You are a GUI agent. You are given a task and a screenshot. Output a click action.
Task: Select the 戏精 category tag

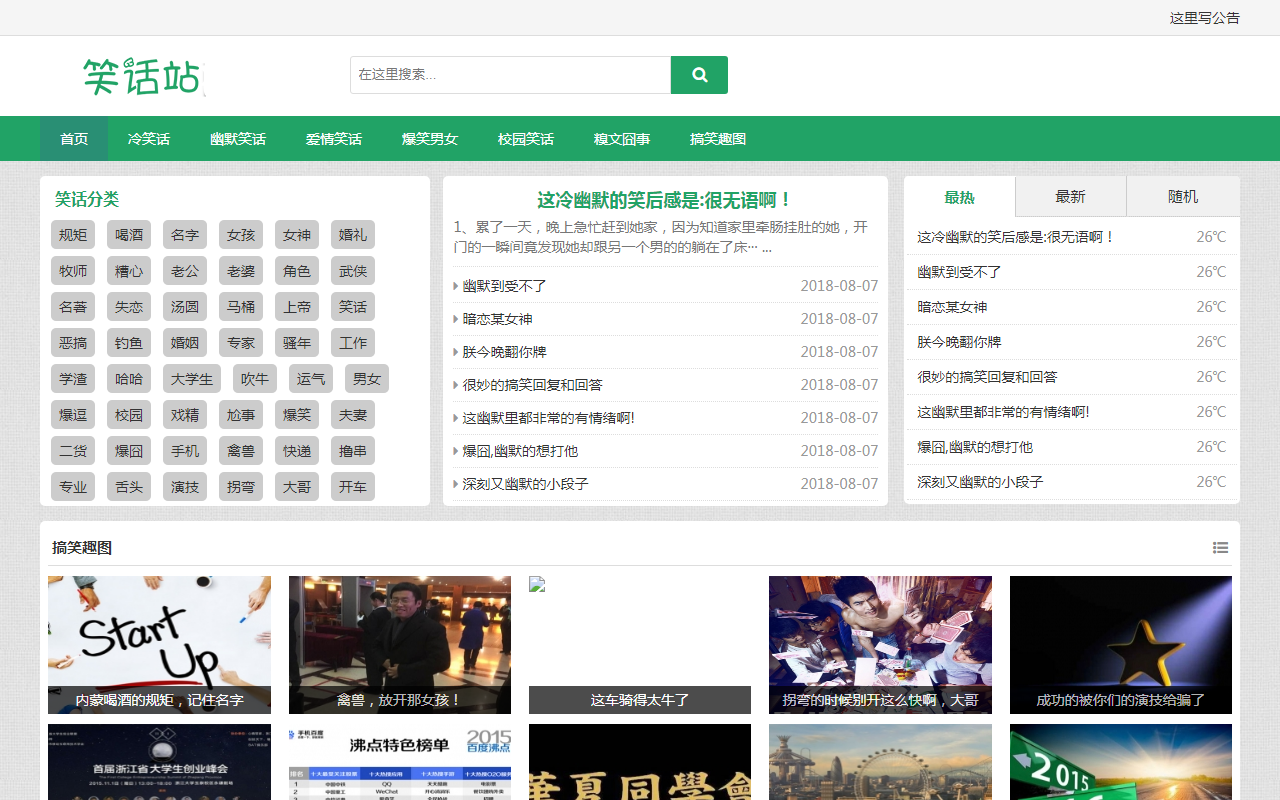pos(185,415)
